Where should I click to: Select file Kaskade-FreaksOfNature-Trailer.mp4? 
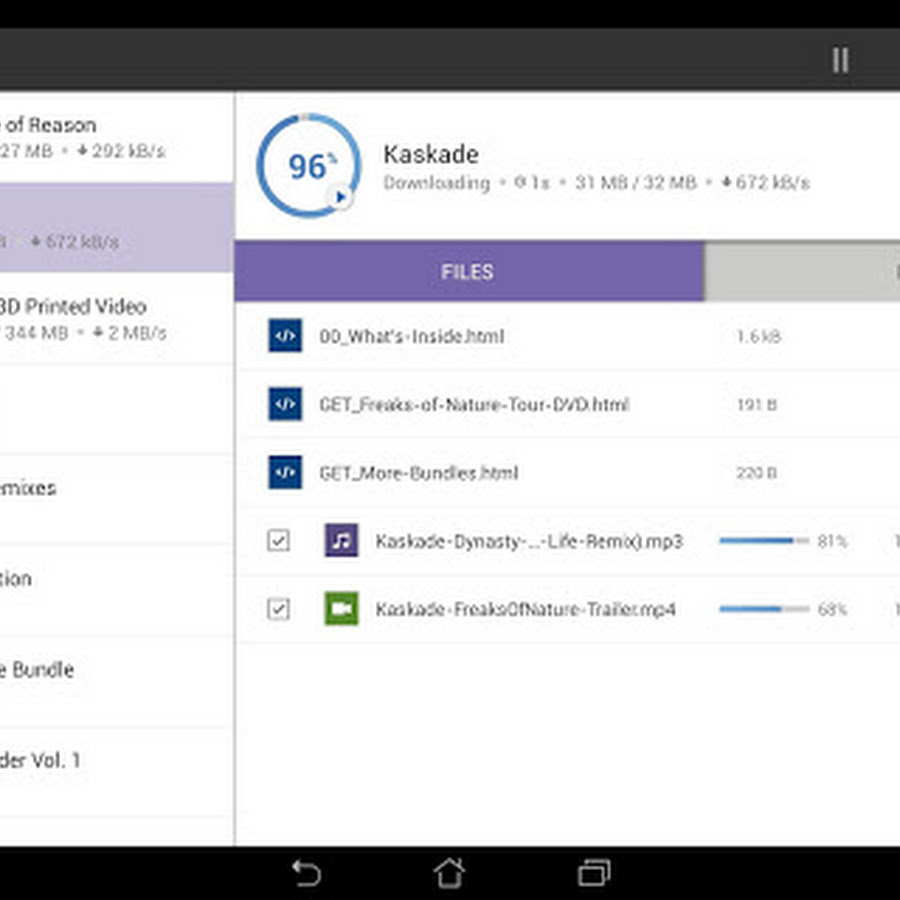click(x=568, y=609)
